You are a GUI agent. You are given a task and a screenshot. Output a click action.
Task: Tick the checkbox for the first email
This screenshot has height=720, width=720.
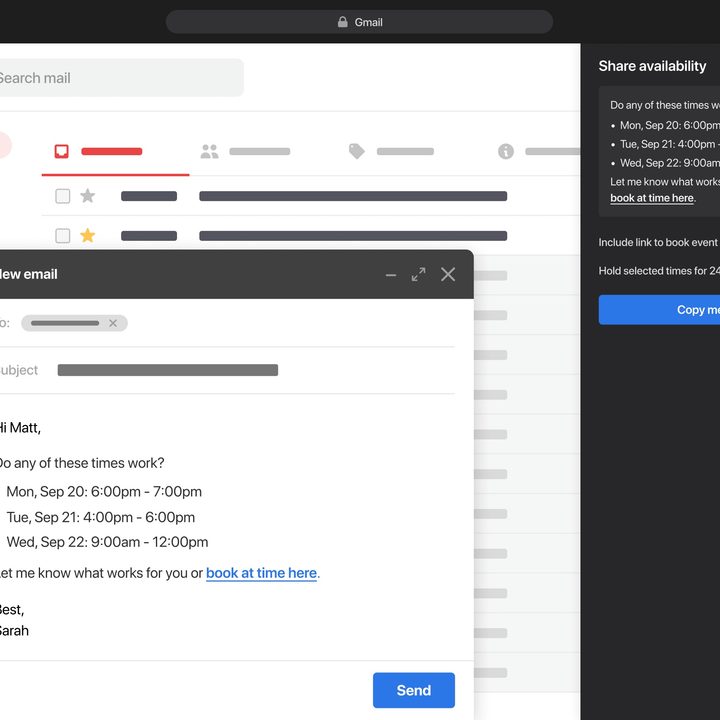click(x=62, y=196)
